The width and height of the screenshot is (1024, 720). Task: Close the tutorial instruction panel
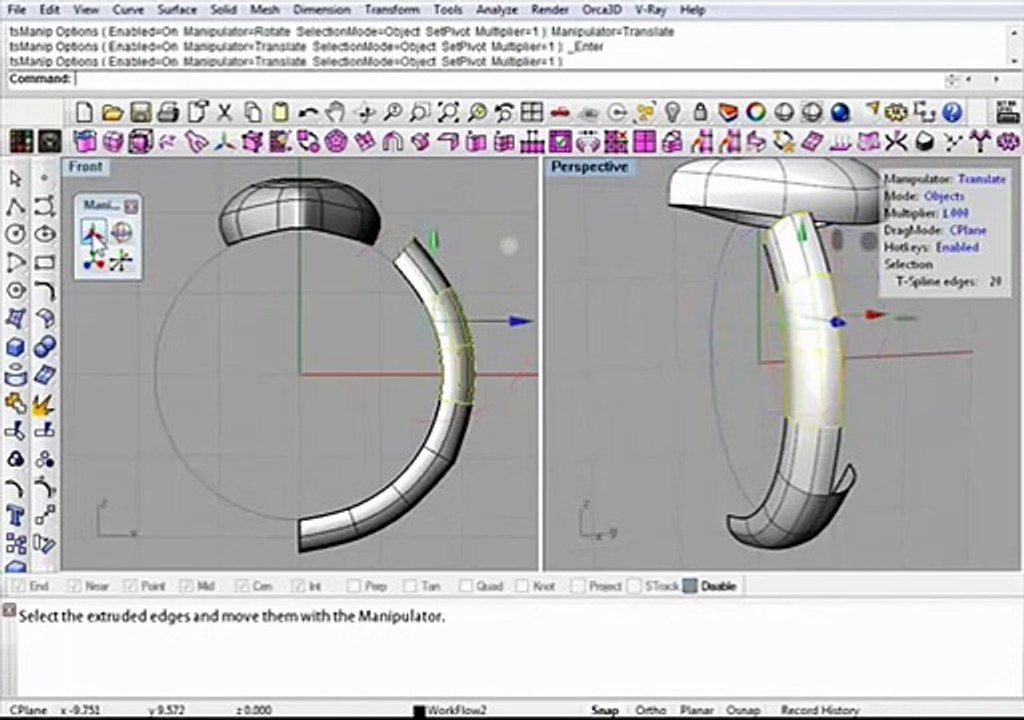[8, 610]
